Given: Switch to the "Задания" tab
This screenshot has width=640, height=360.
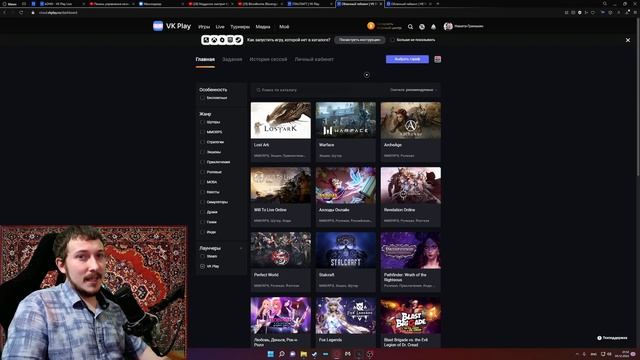Looking at the screenshot, I should coord(232,59).
